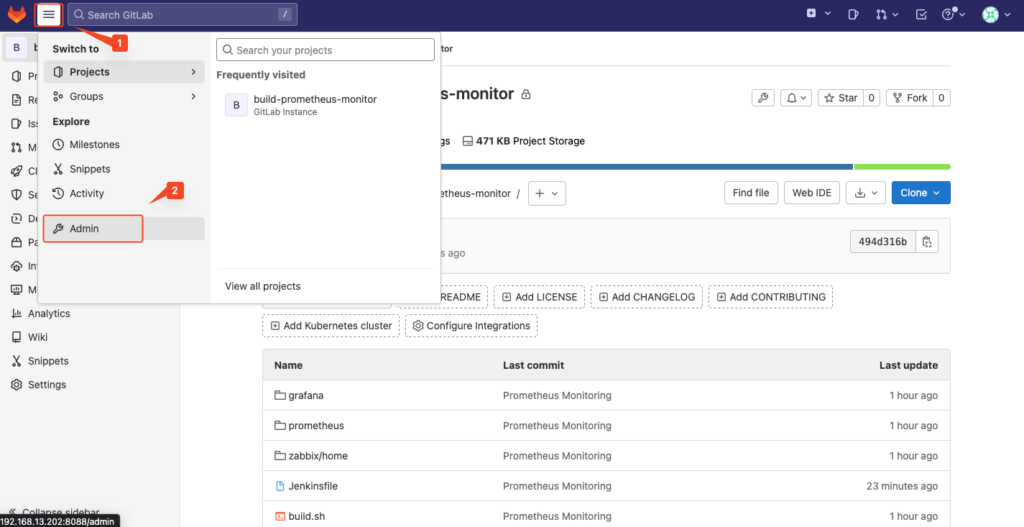Click the Activity history icon
The height and width of the screenshot is (527, 1024).
click(x=57, y=193)
